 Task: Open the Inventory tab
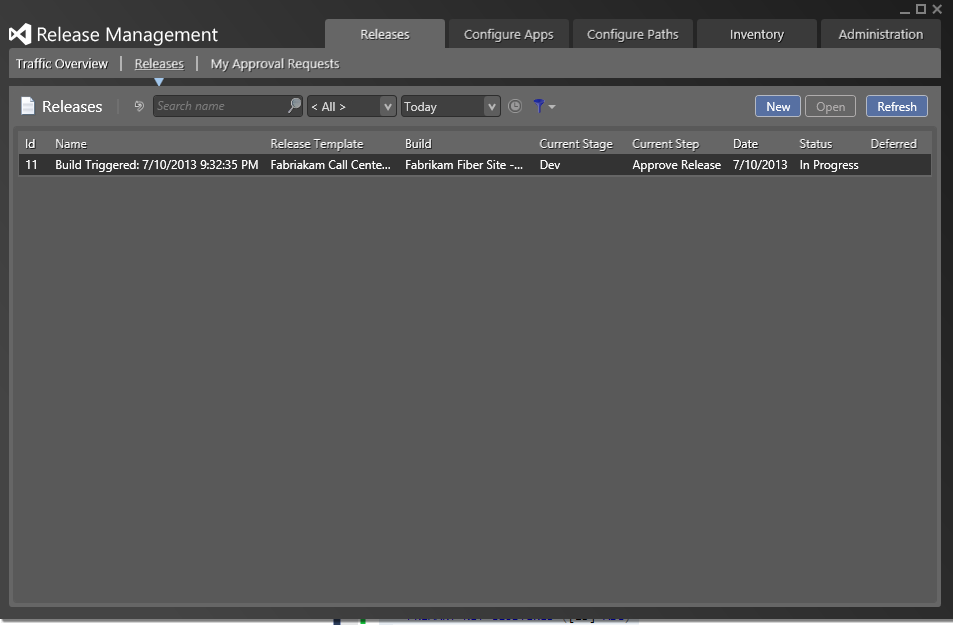757,34
